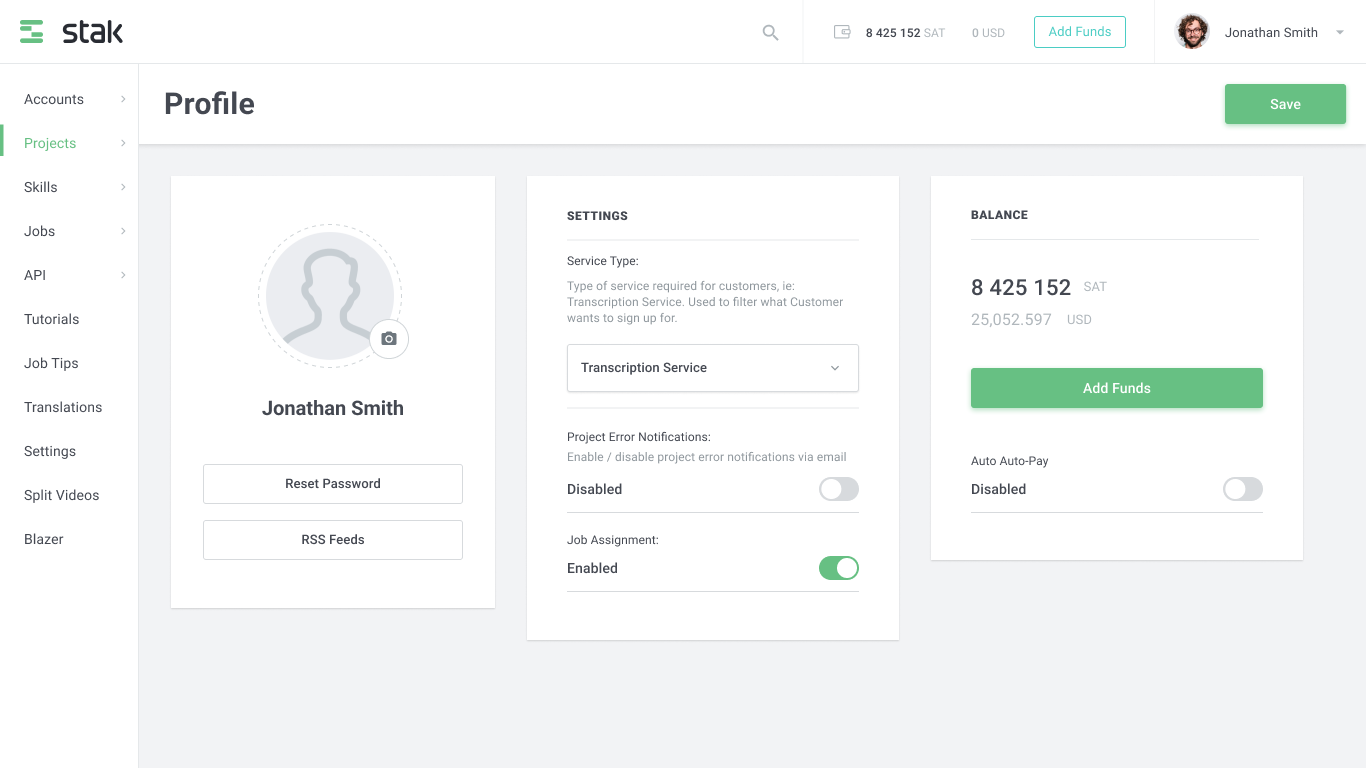The image size is (1366, 768).
Task: Go to Settings in the sidebar
Action: point(49,451)
